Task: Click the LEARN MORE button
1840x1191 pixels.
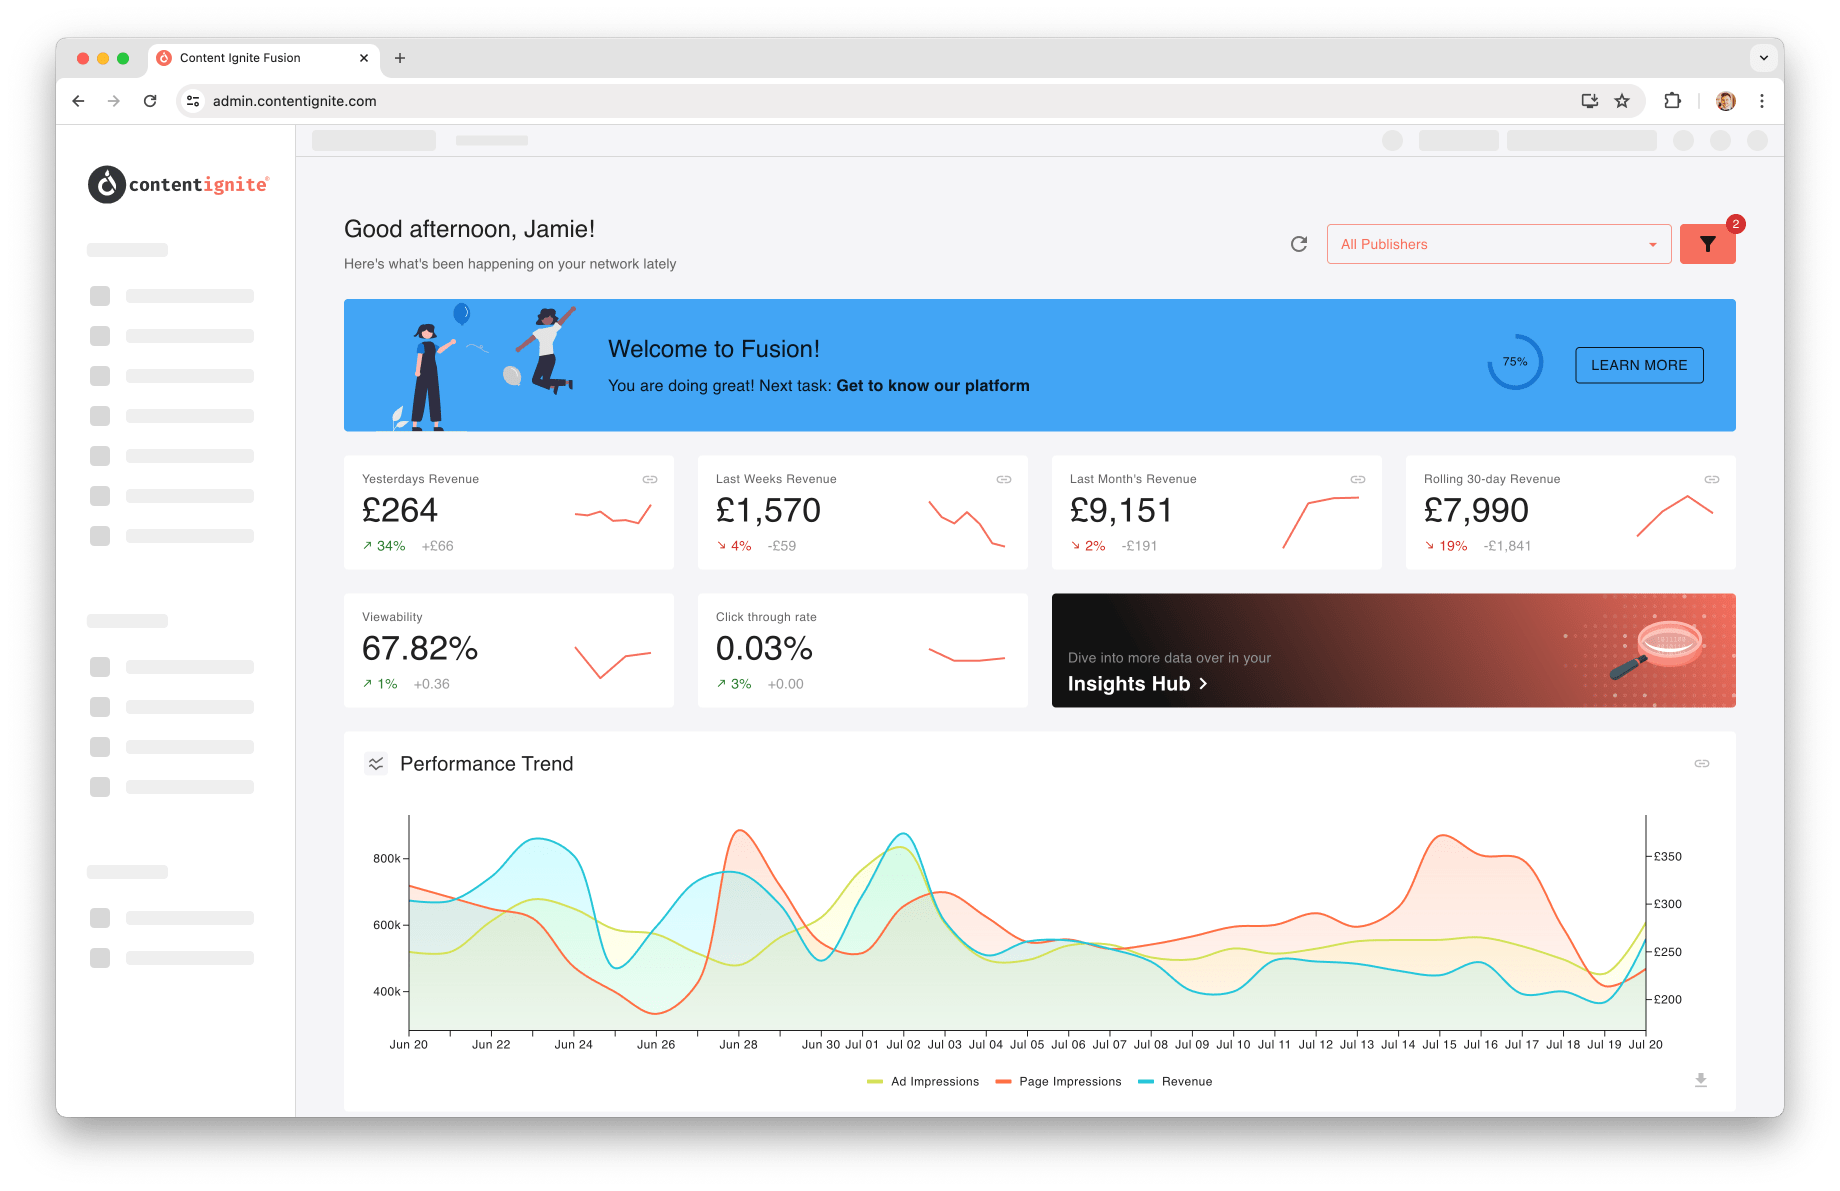Action: pos(1639,365)
